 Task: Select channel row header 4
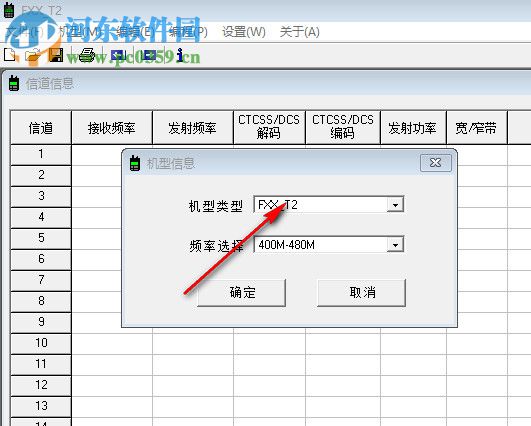[41, 217]
